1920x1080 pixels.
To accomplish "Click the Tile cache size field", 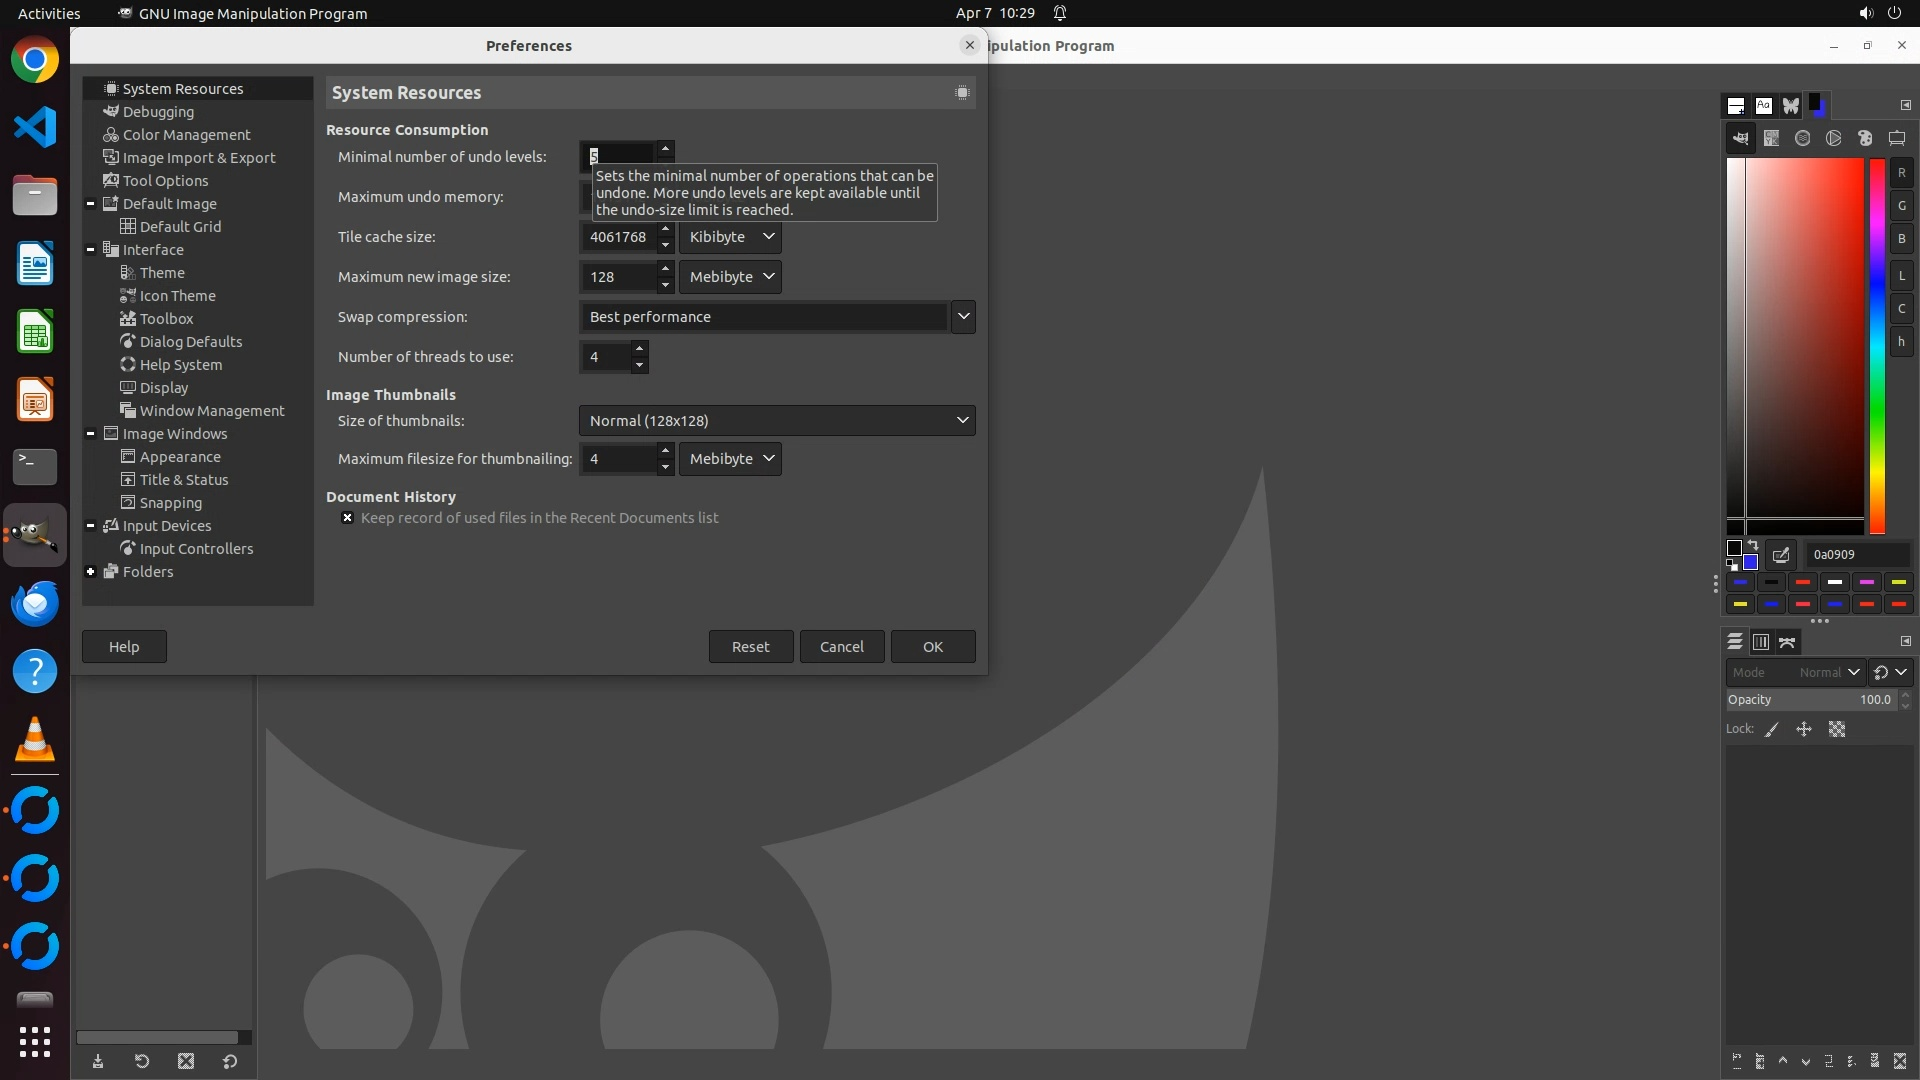I will coord(617,237).
